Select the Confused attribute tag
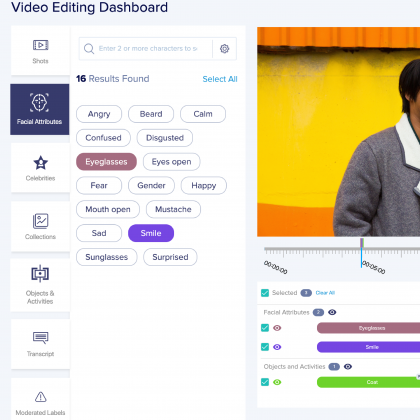420x420 pixels. point(103,138)
